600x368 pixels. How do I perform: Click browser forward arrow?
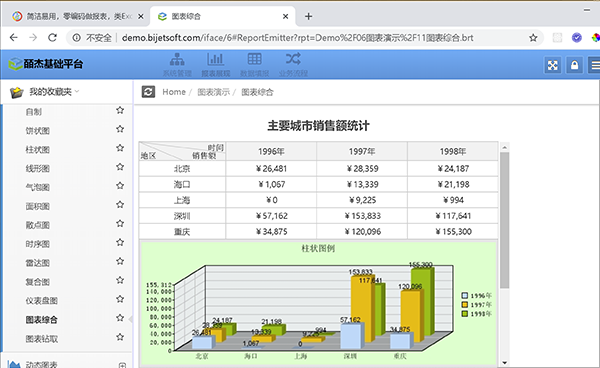(x=33, y=37)
